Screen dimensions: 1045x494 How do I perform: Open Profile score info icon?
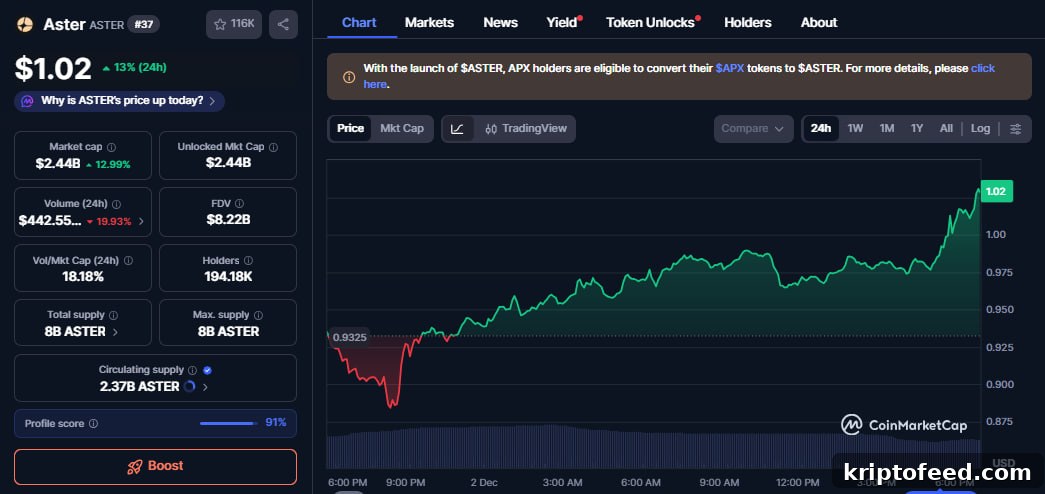tap(93, 423)
